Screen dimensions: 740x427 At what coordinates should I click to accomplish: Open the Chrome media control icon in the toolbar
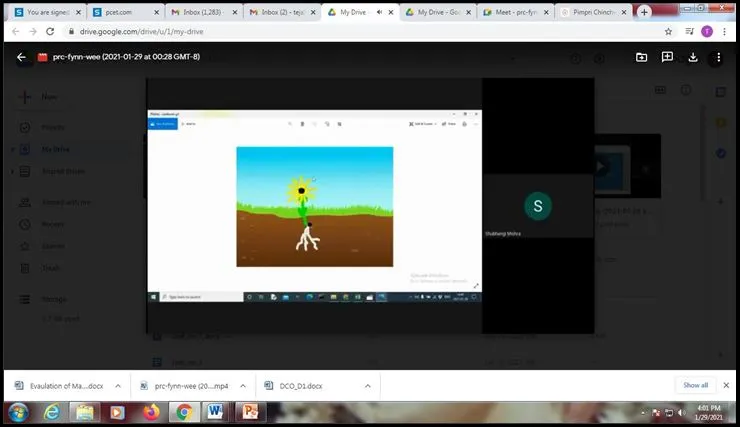point(689,32)
